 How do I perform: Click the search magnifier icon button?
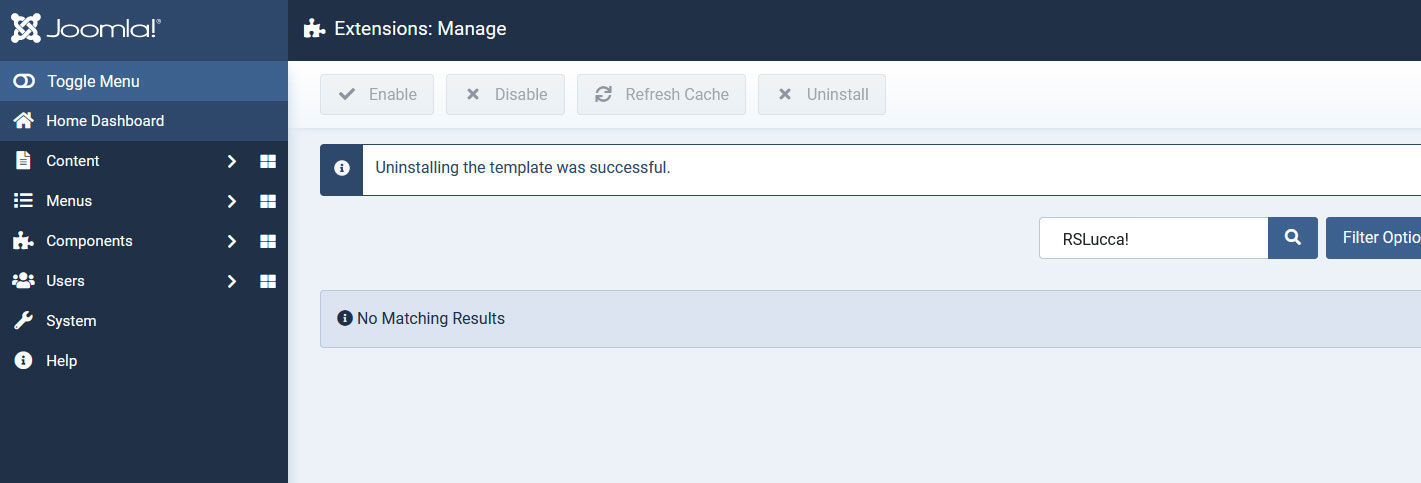[1293, 238]
